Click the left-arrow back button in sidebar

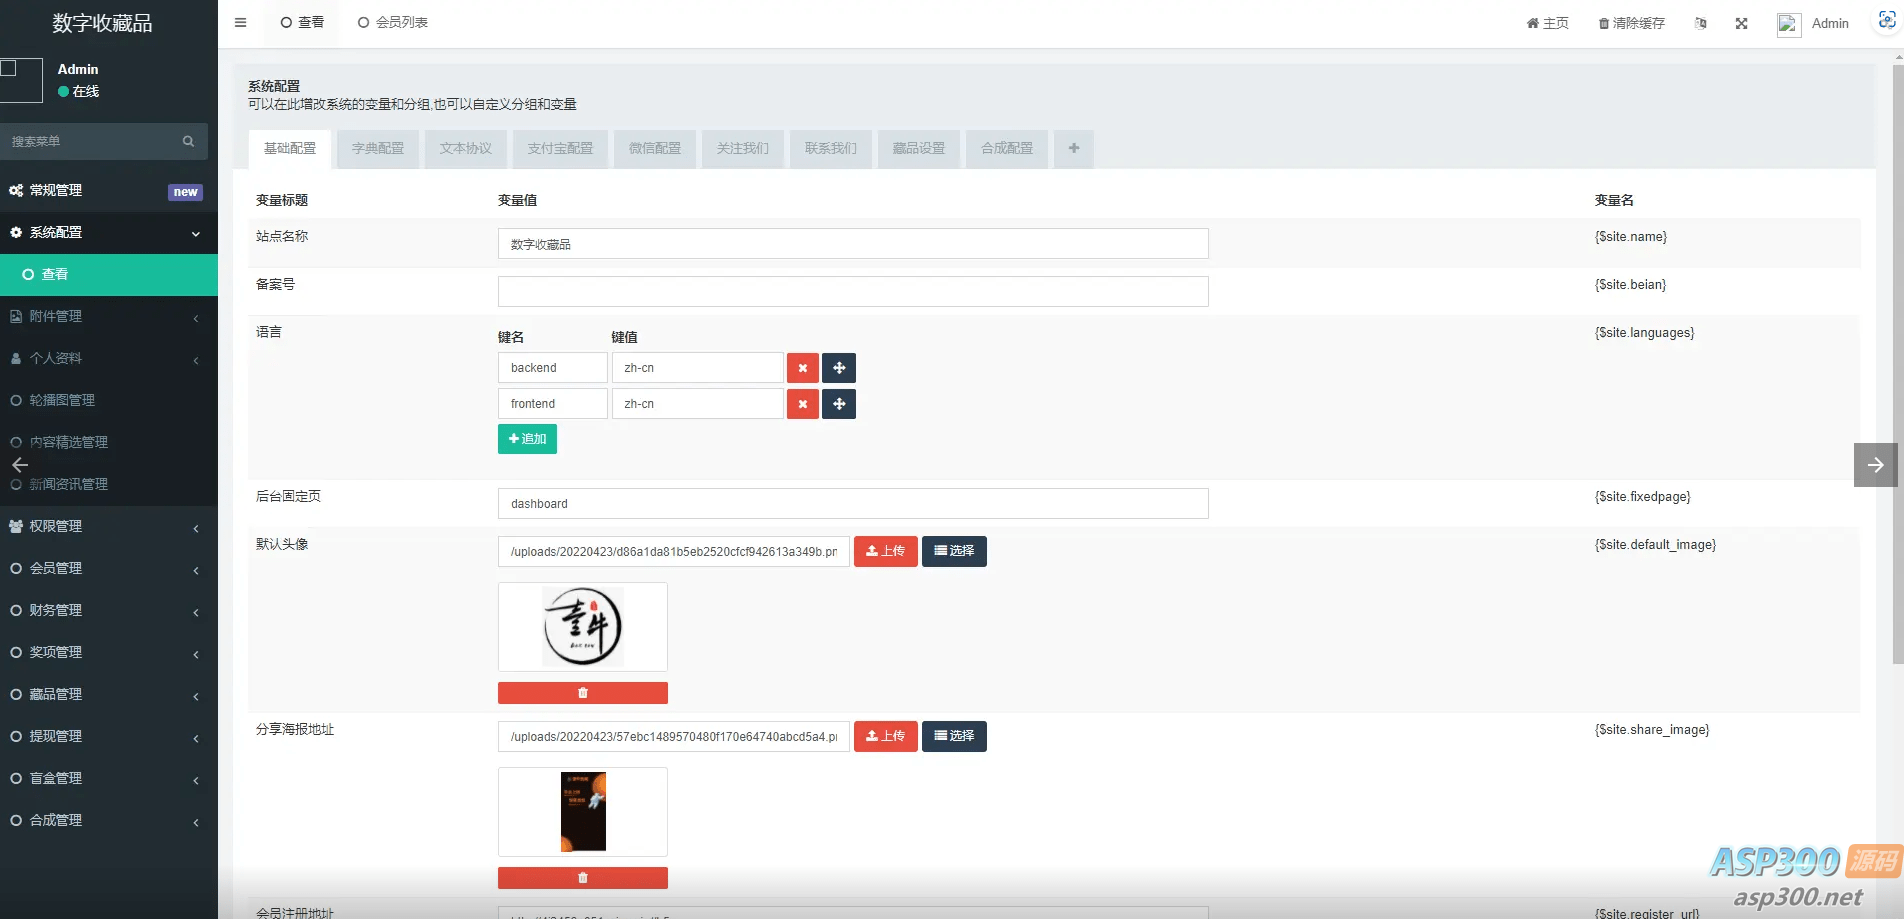point(19,465)
